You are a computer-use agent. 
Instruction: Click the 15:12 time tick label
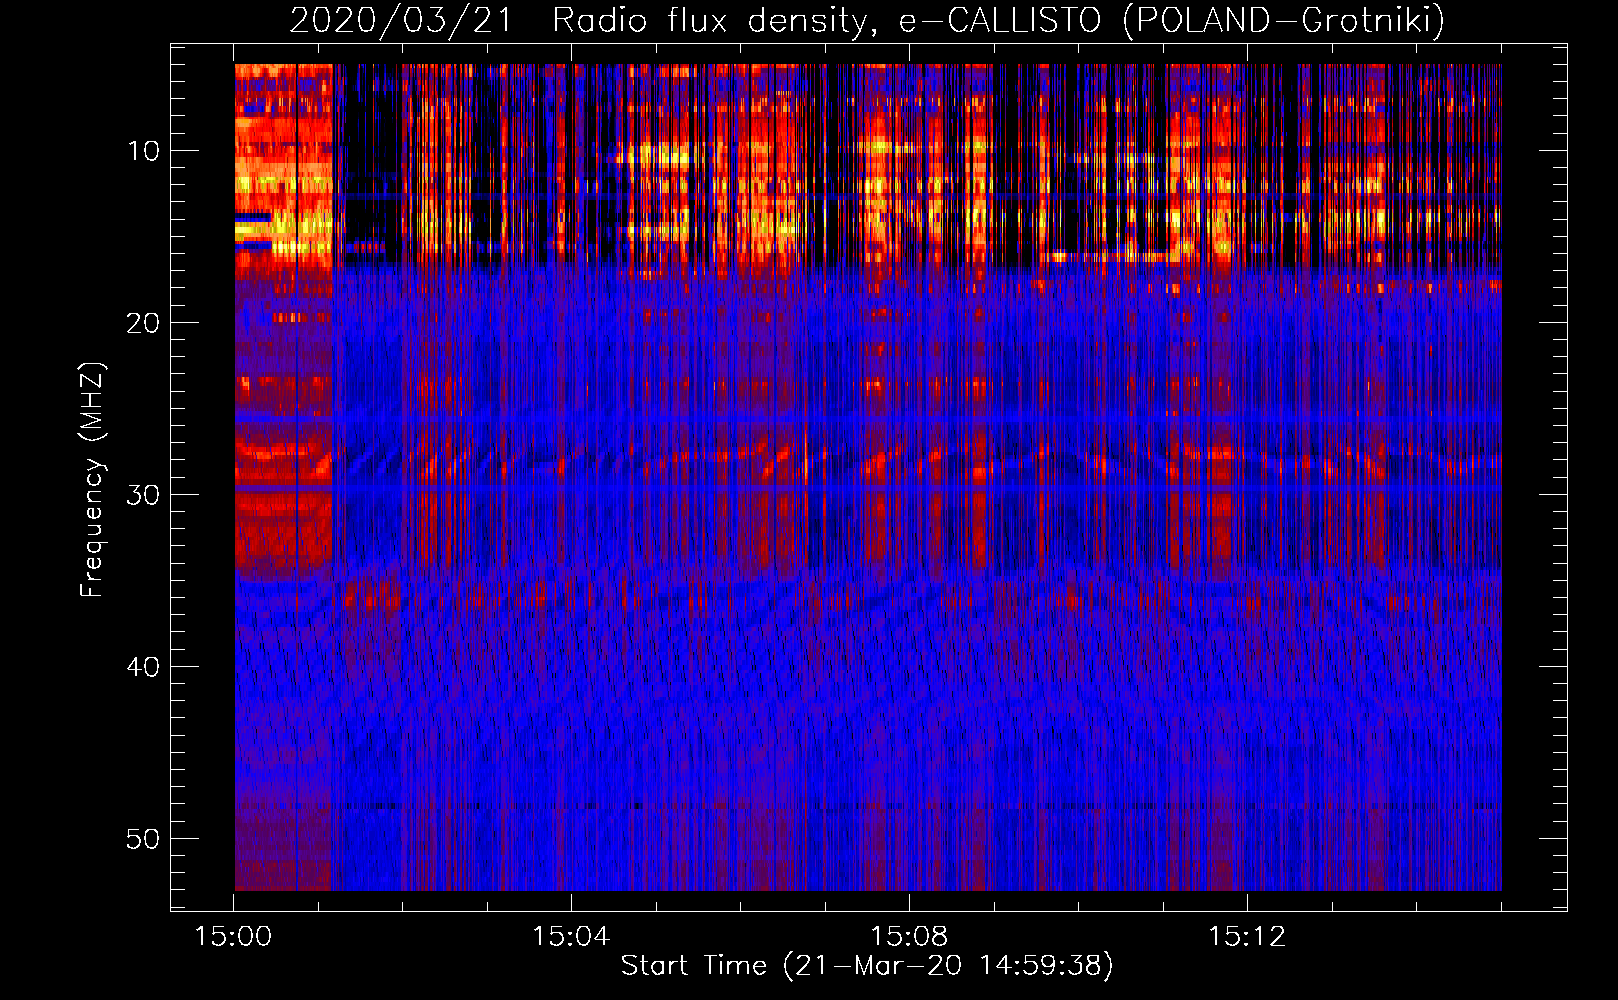1247,937
